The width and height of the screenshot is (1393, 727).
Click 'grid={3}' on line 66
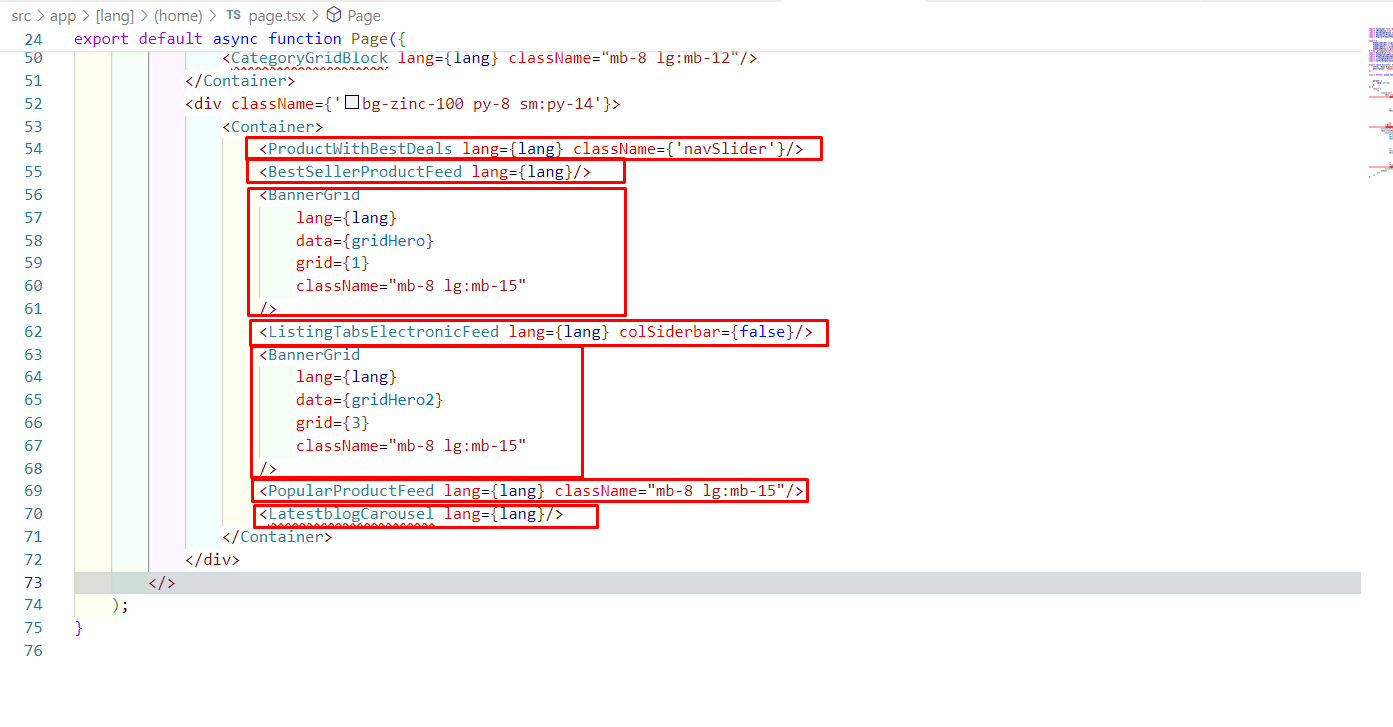pos(333,422)
